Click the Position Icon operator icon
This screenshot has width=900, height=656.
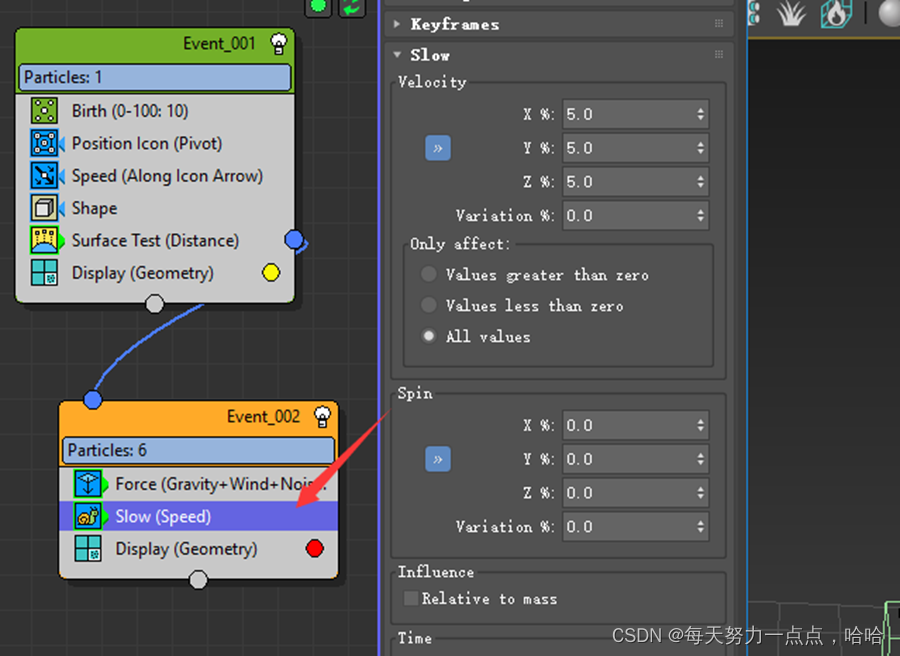coord(43,143)
